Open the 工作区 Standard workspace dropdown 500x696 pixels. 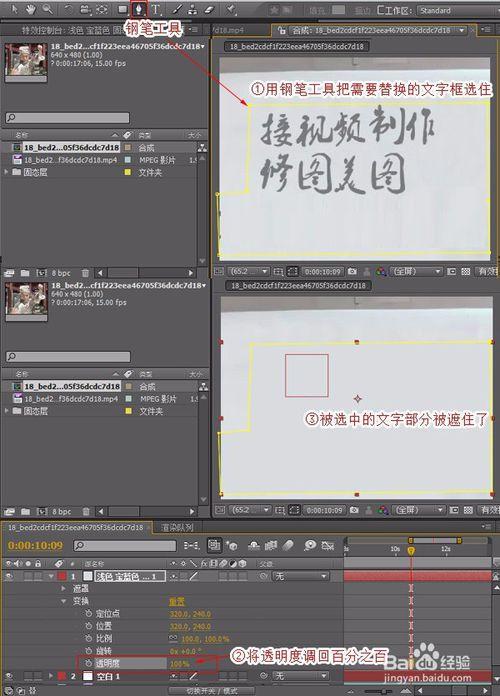click(457, 10)
